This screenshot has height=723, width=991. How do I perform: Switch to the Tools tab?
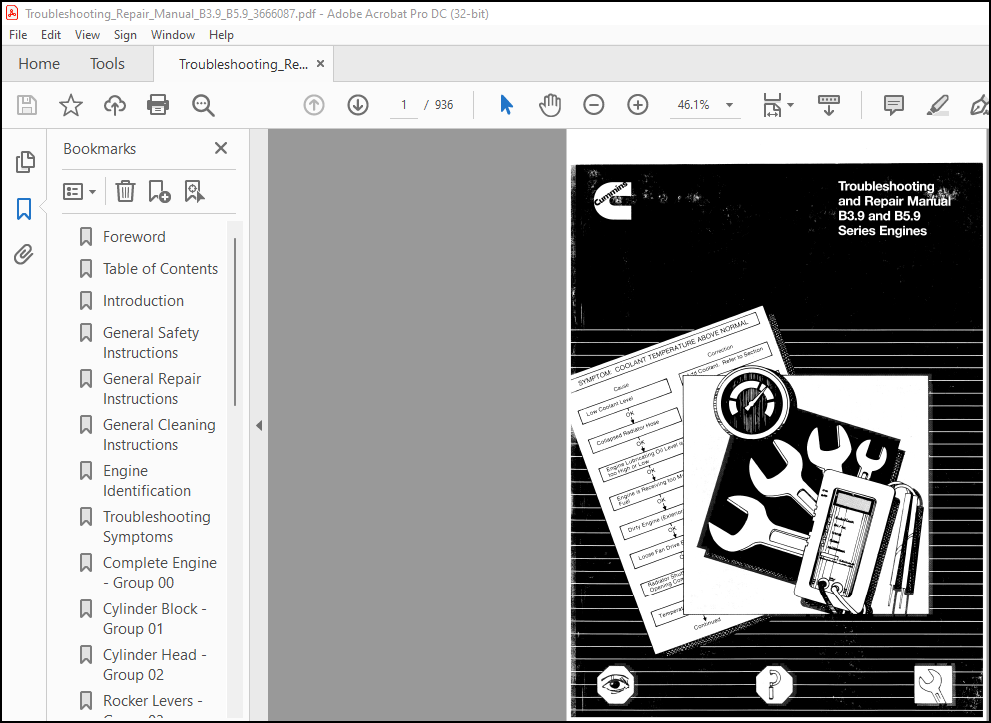click(x=107, y=64)
